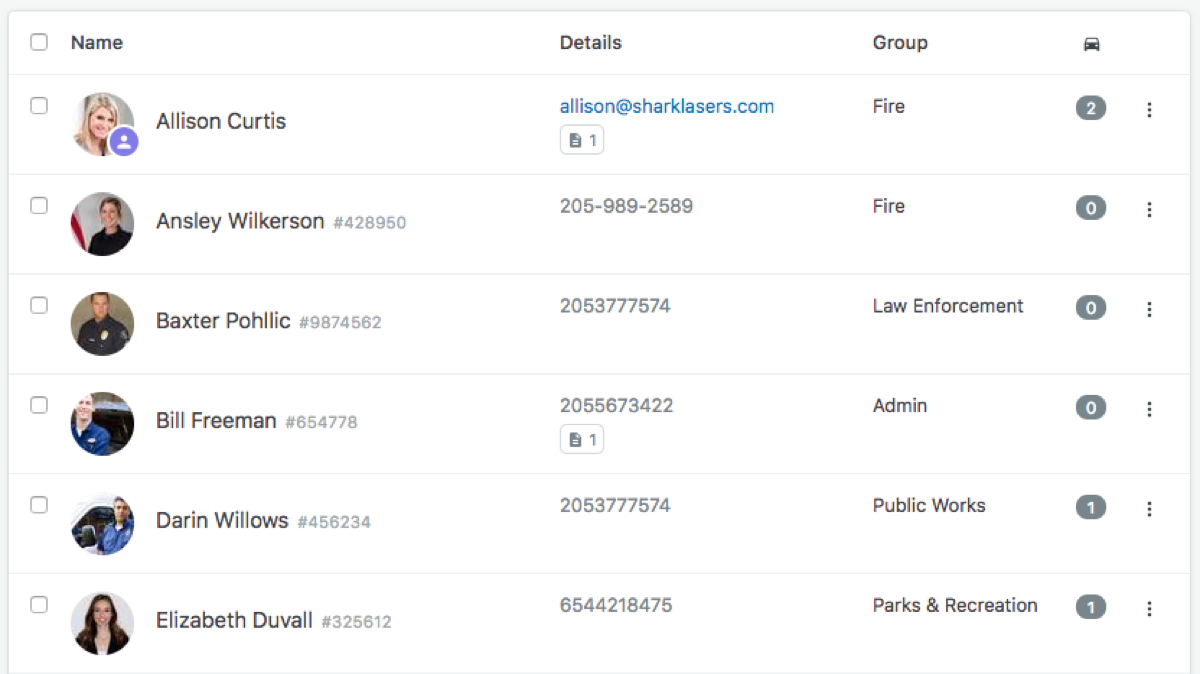Select the checkbox for Baxter Pohllic
This screenshot has height=674, width=1200.
[39, 305]
